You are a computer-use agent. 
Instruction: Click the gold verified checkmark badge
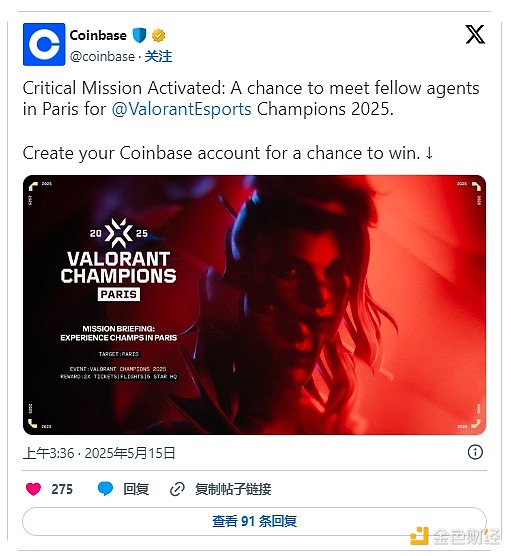pyautogui.click(x=158, y=36)
